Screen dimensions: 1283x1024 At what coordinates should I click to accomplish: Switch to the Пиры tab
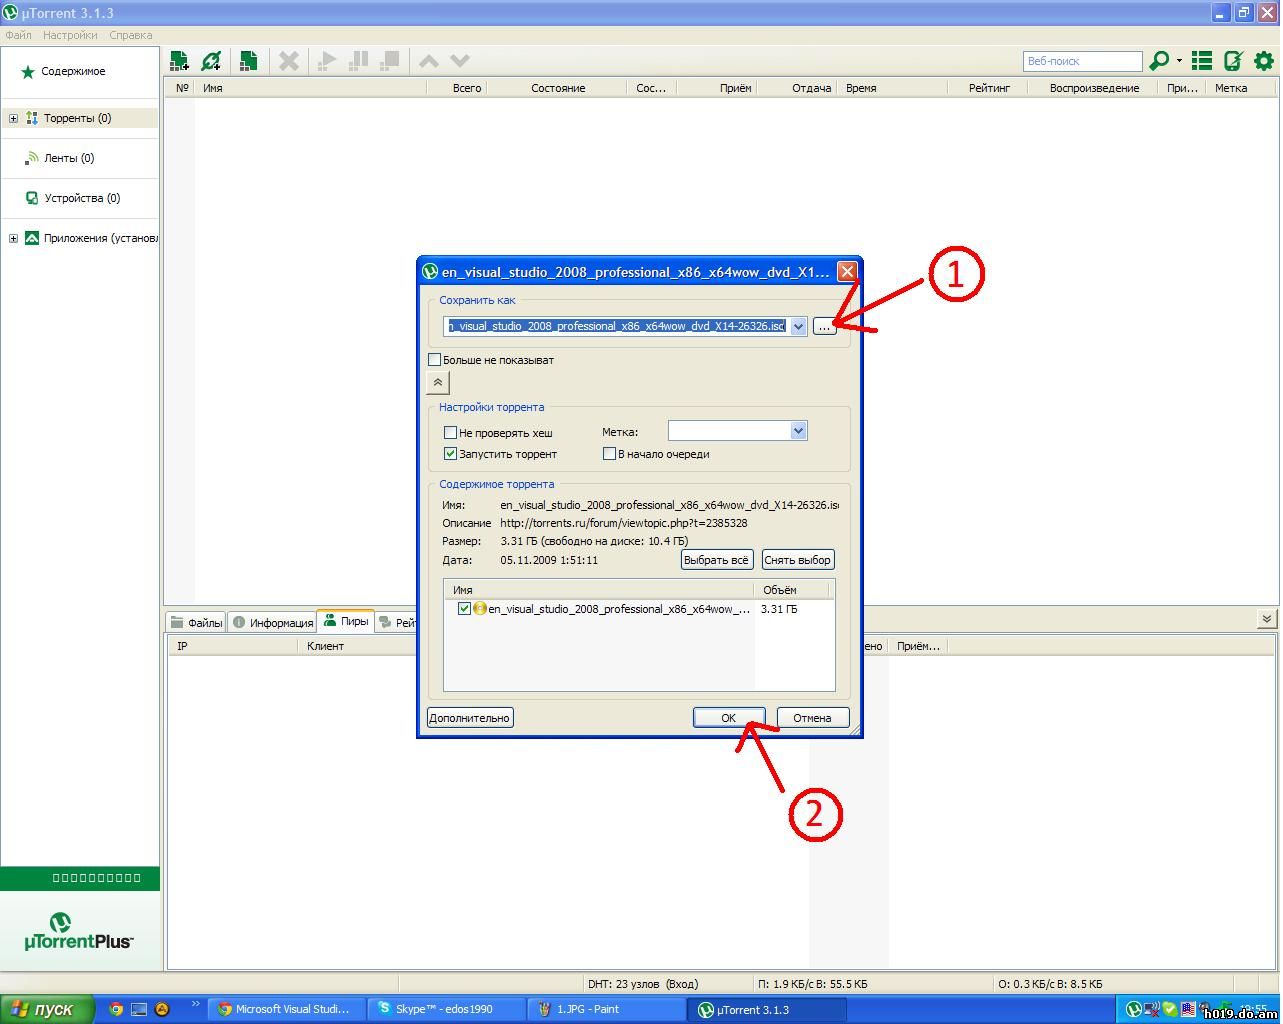pyautogui.click(x=346, y=621)
